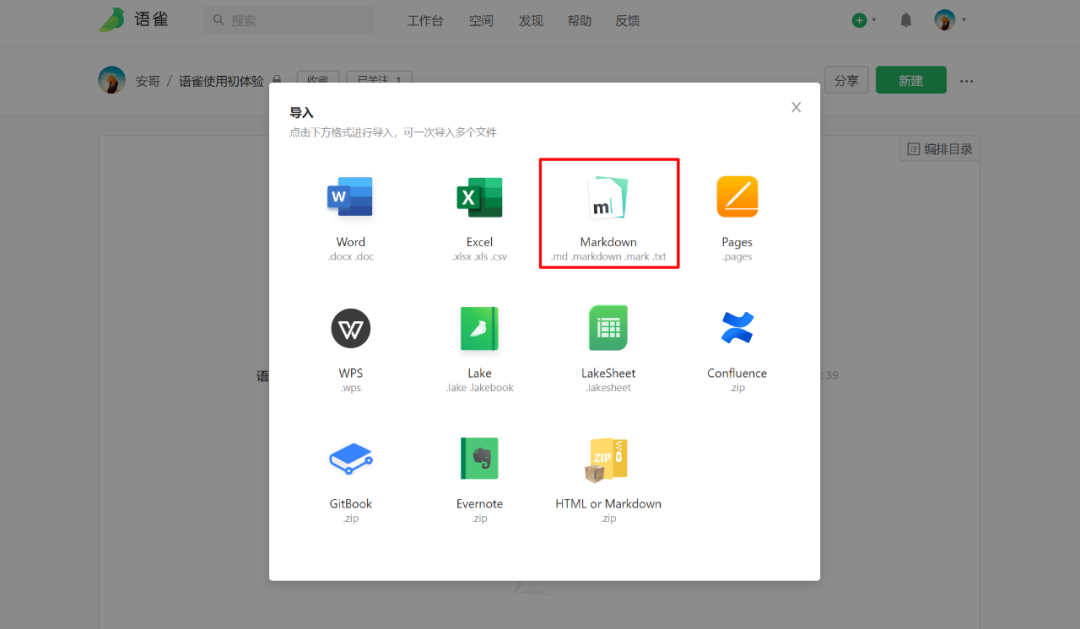Select the GitBook import icon
This screenshot has width=1080, height=629.
[351, 458]
